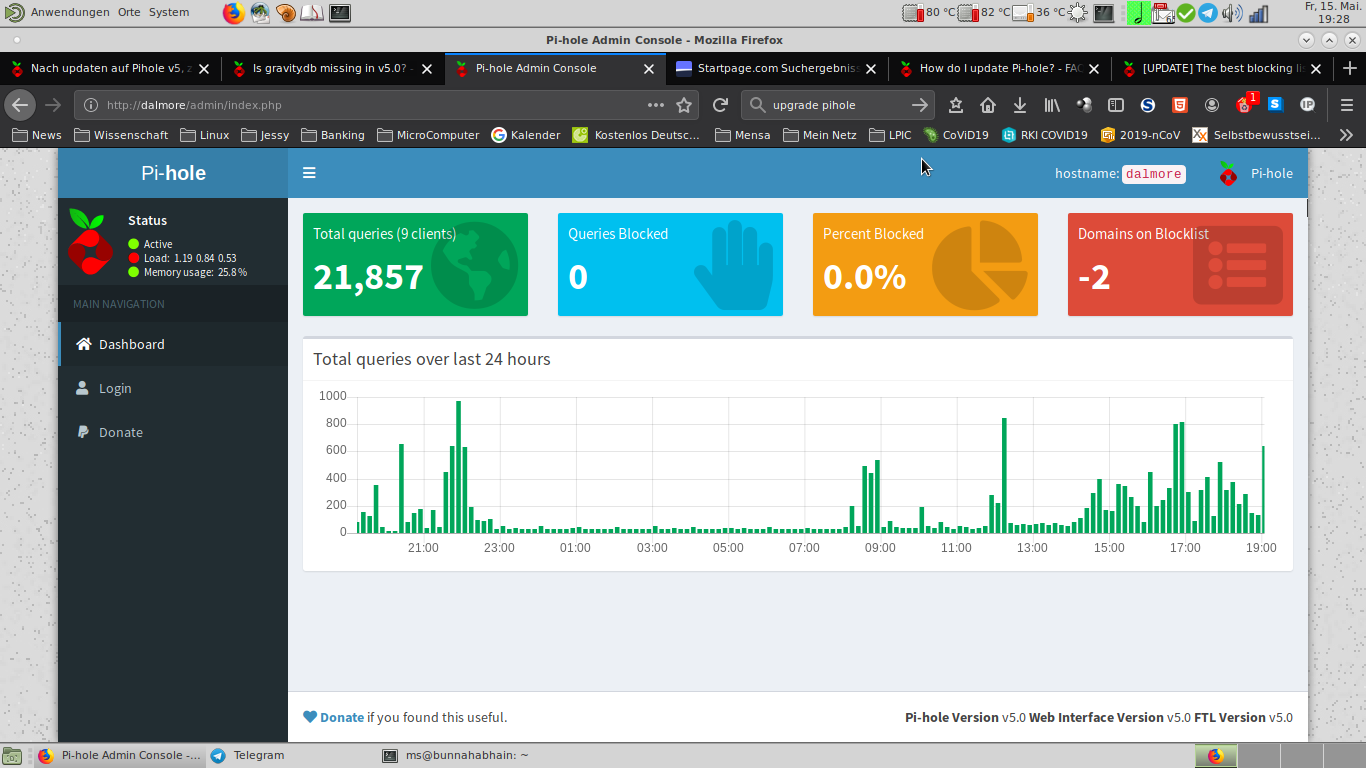Go back with Firefox back arrow
Viewport: 1366px width, 768px height.
(21, 105)
